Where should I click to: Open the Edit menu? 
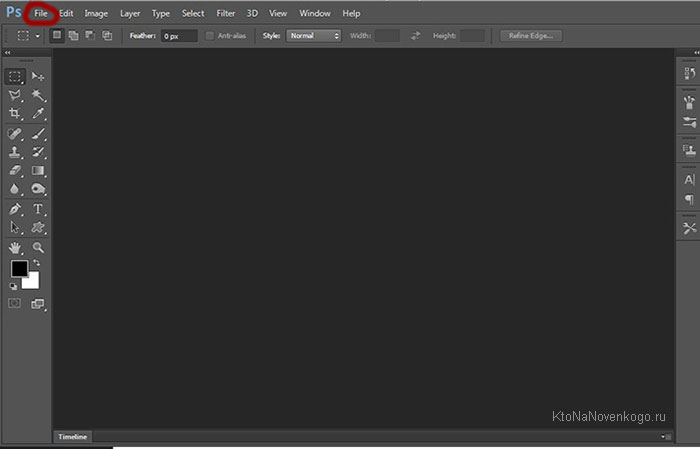66,13
